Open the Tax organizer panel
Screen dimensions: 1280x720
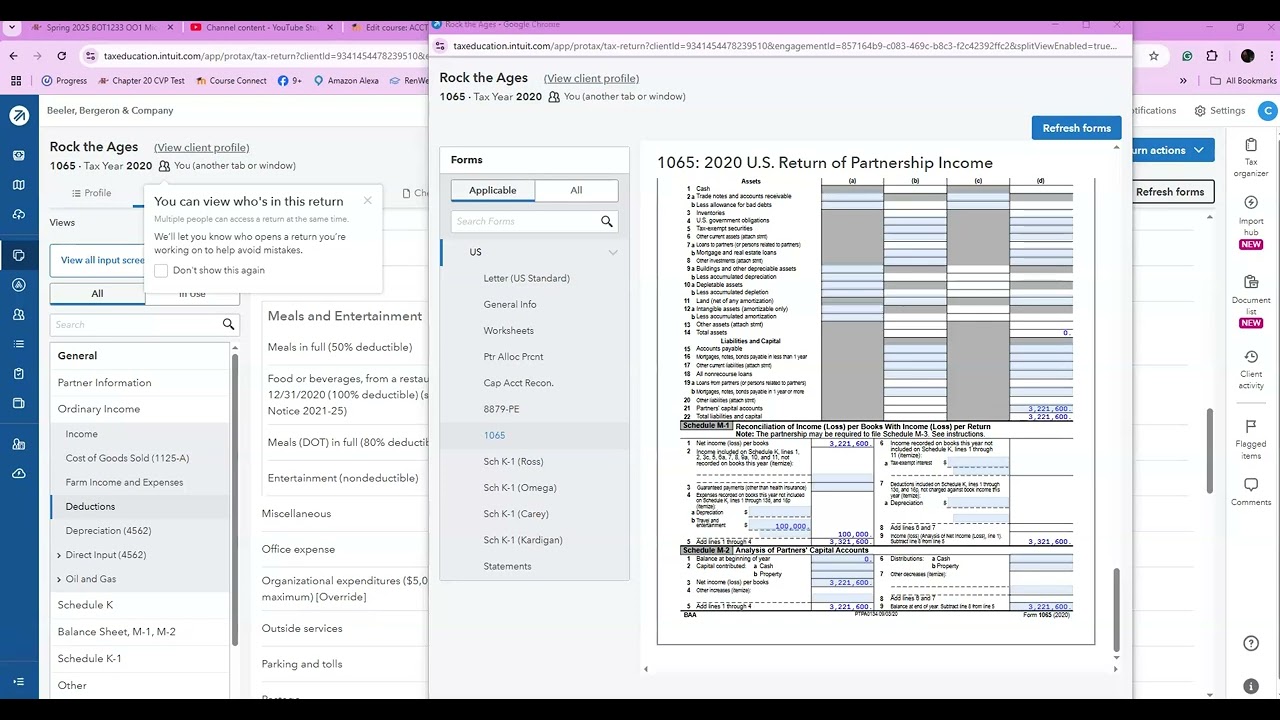(x=1251, y=158)
